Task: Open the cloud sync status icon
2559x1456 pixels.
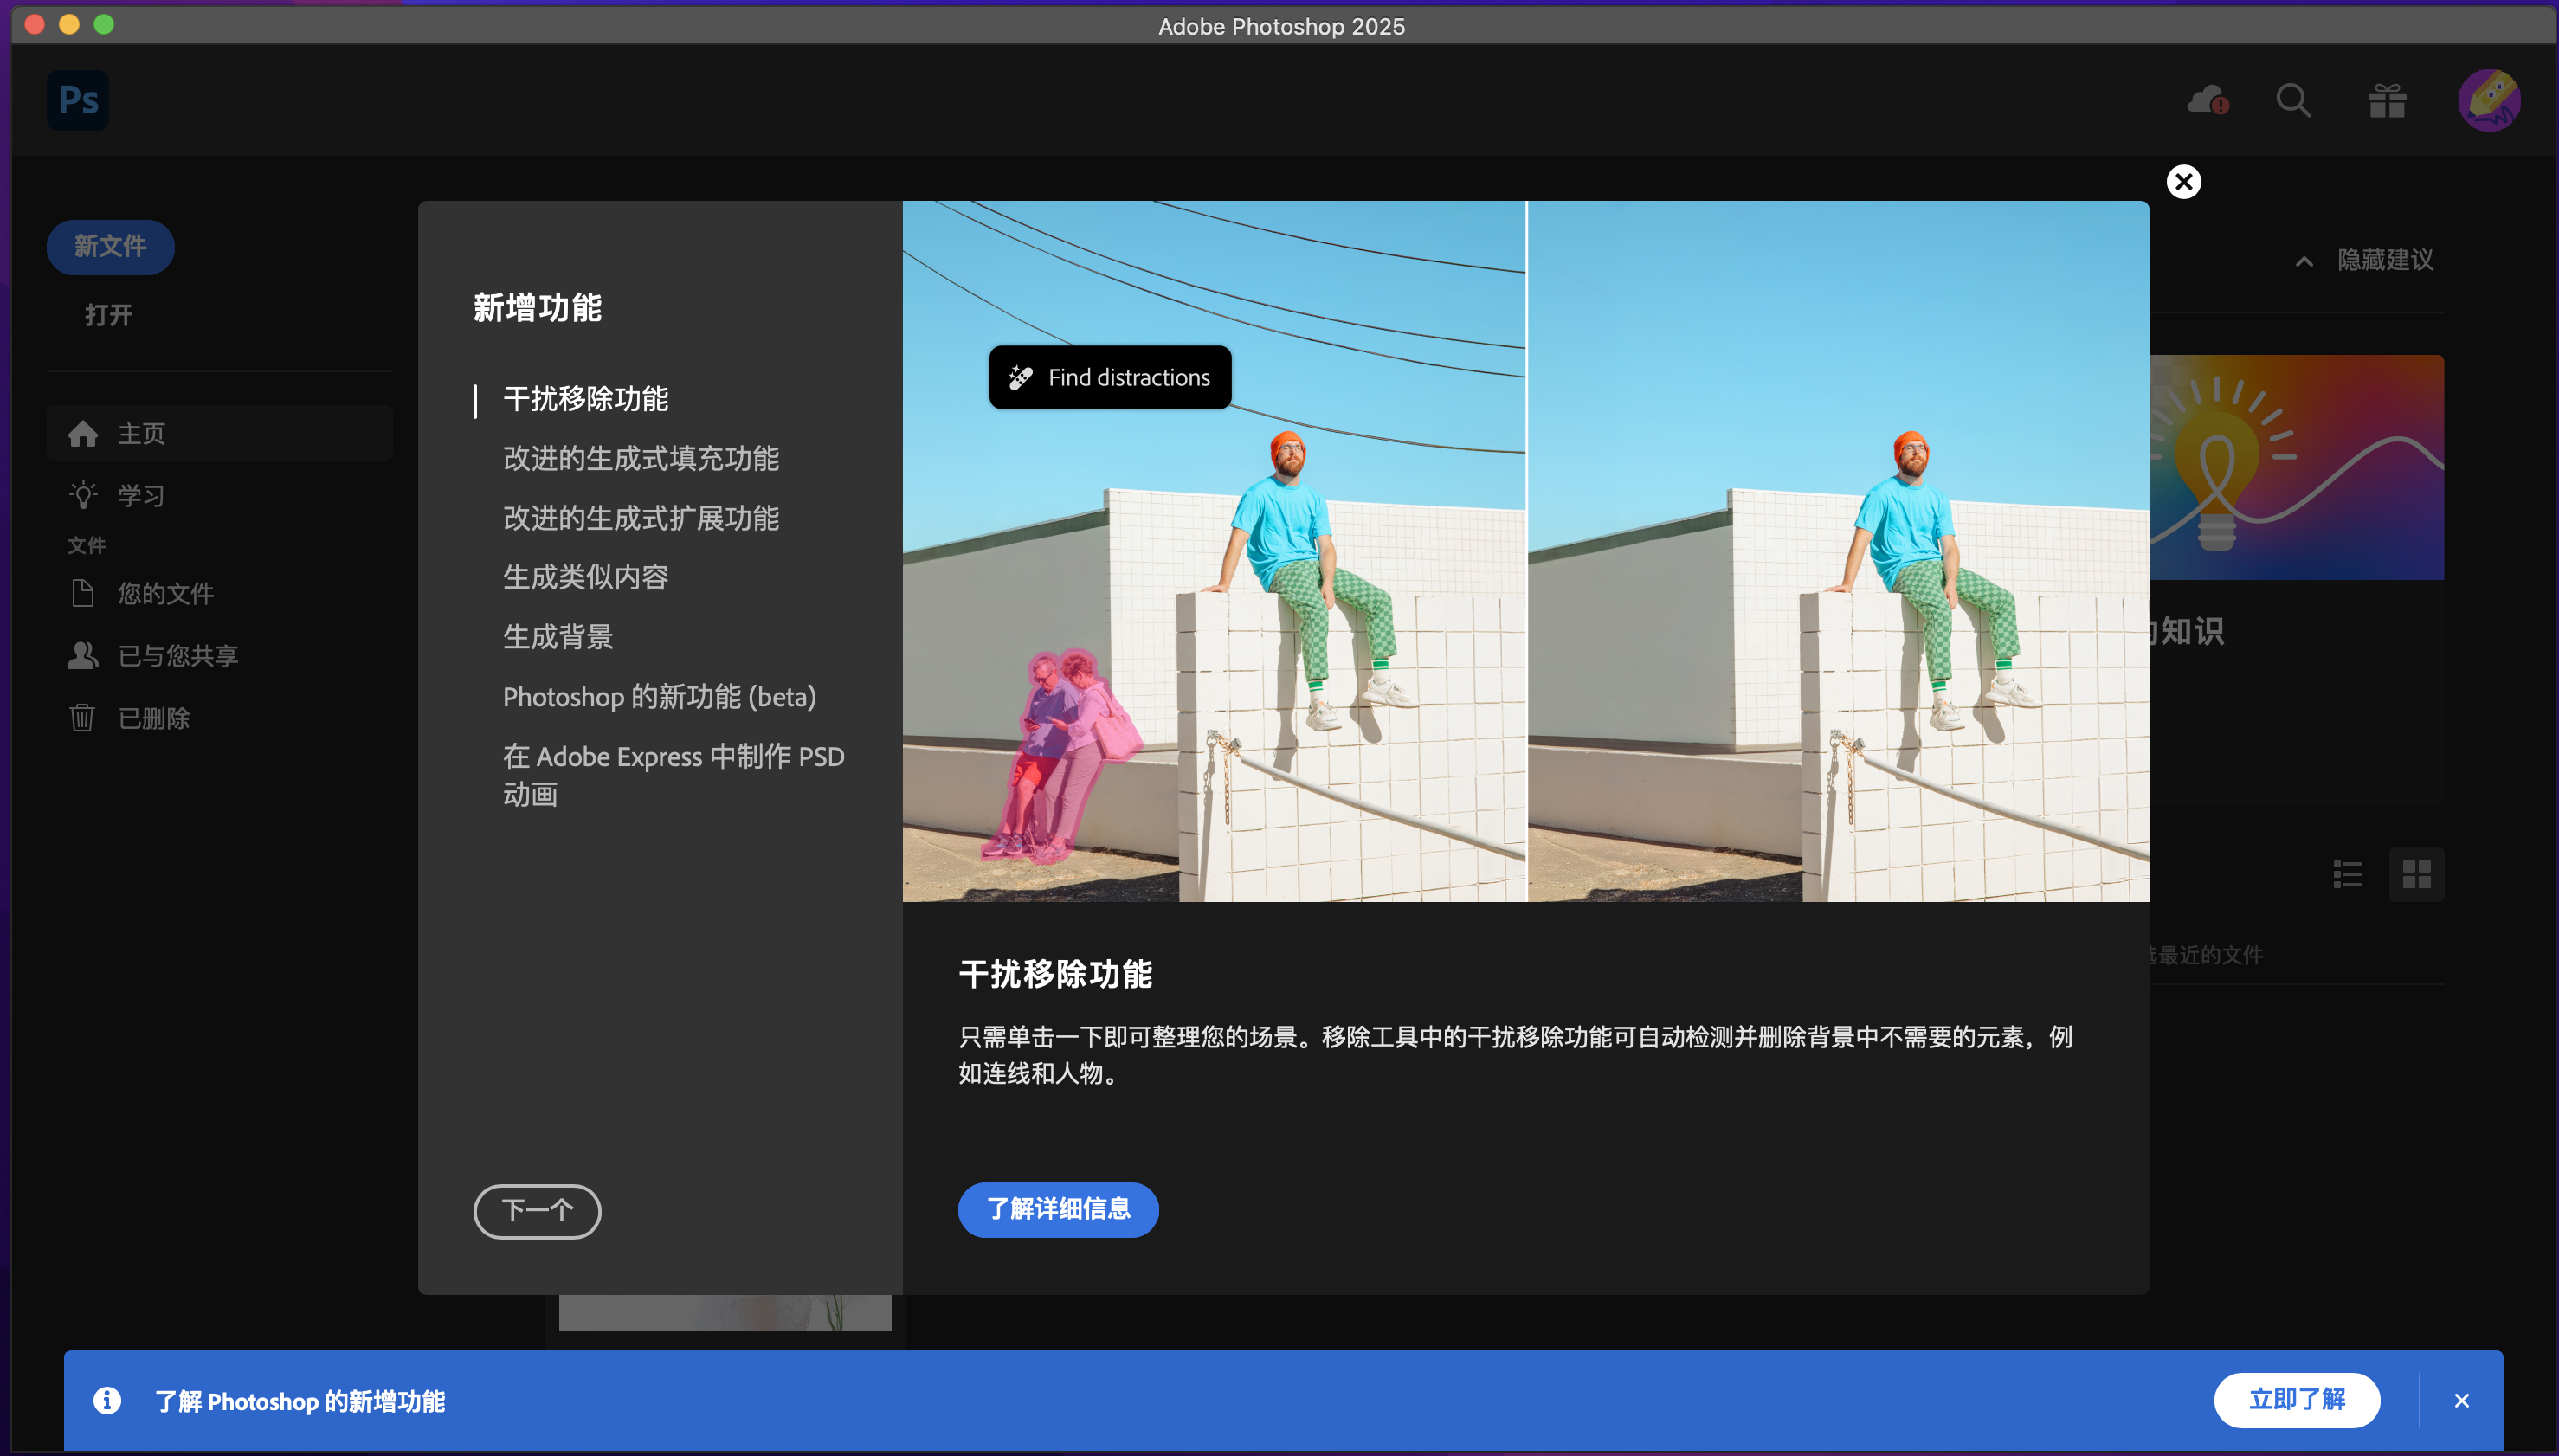Action: (x=2207, y=100)
